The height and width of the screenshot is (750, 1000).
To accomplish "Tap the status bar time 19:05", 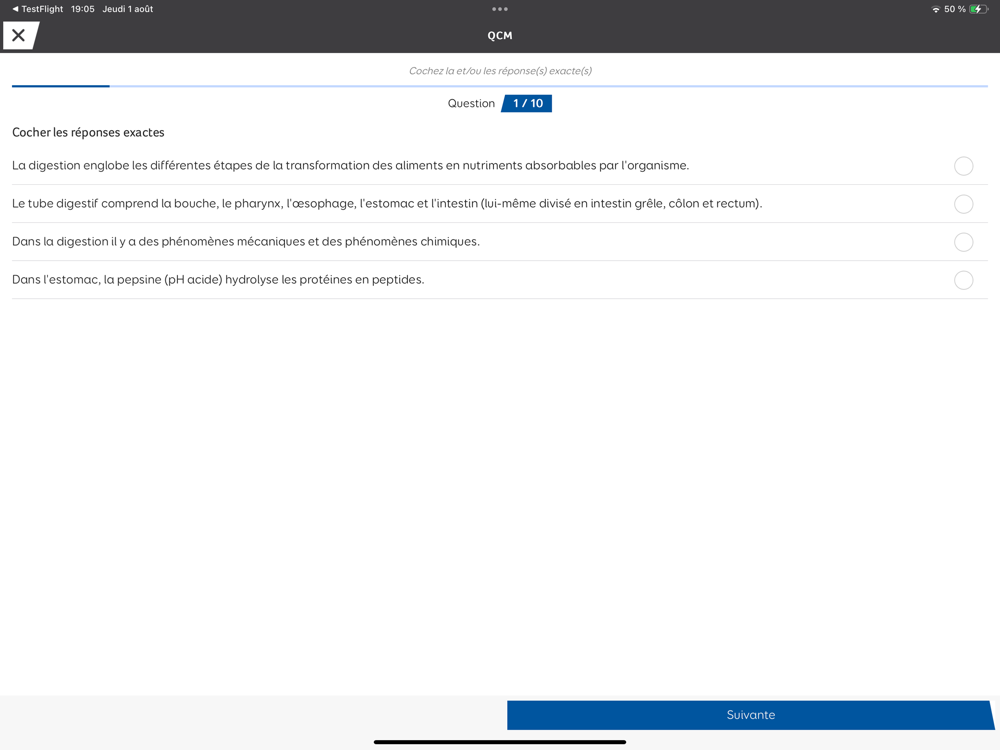I will point(83,9).
